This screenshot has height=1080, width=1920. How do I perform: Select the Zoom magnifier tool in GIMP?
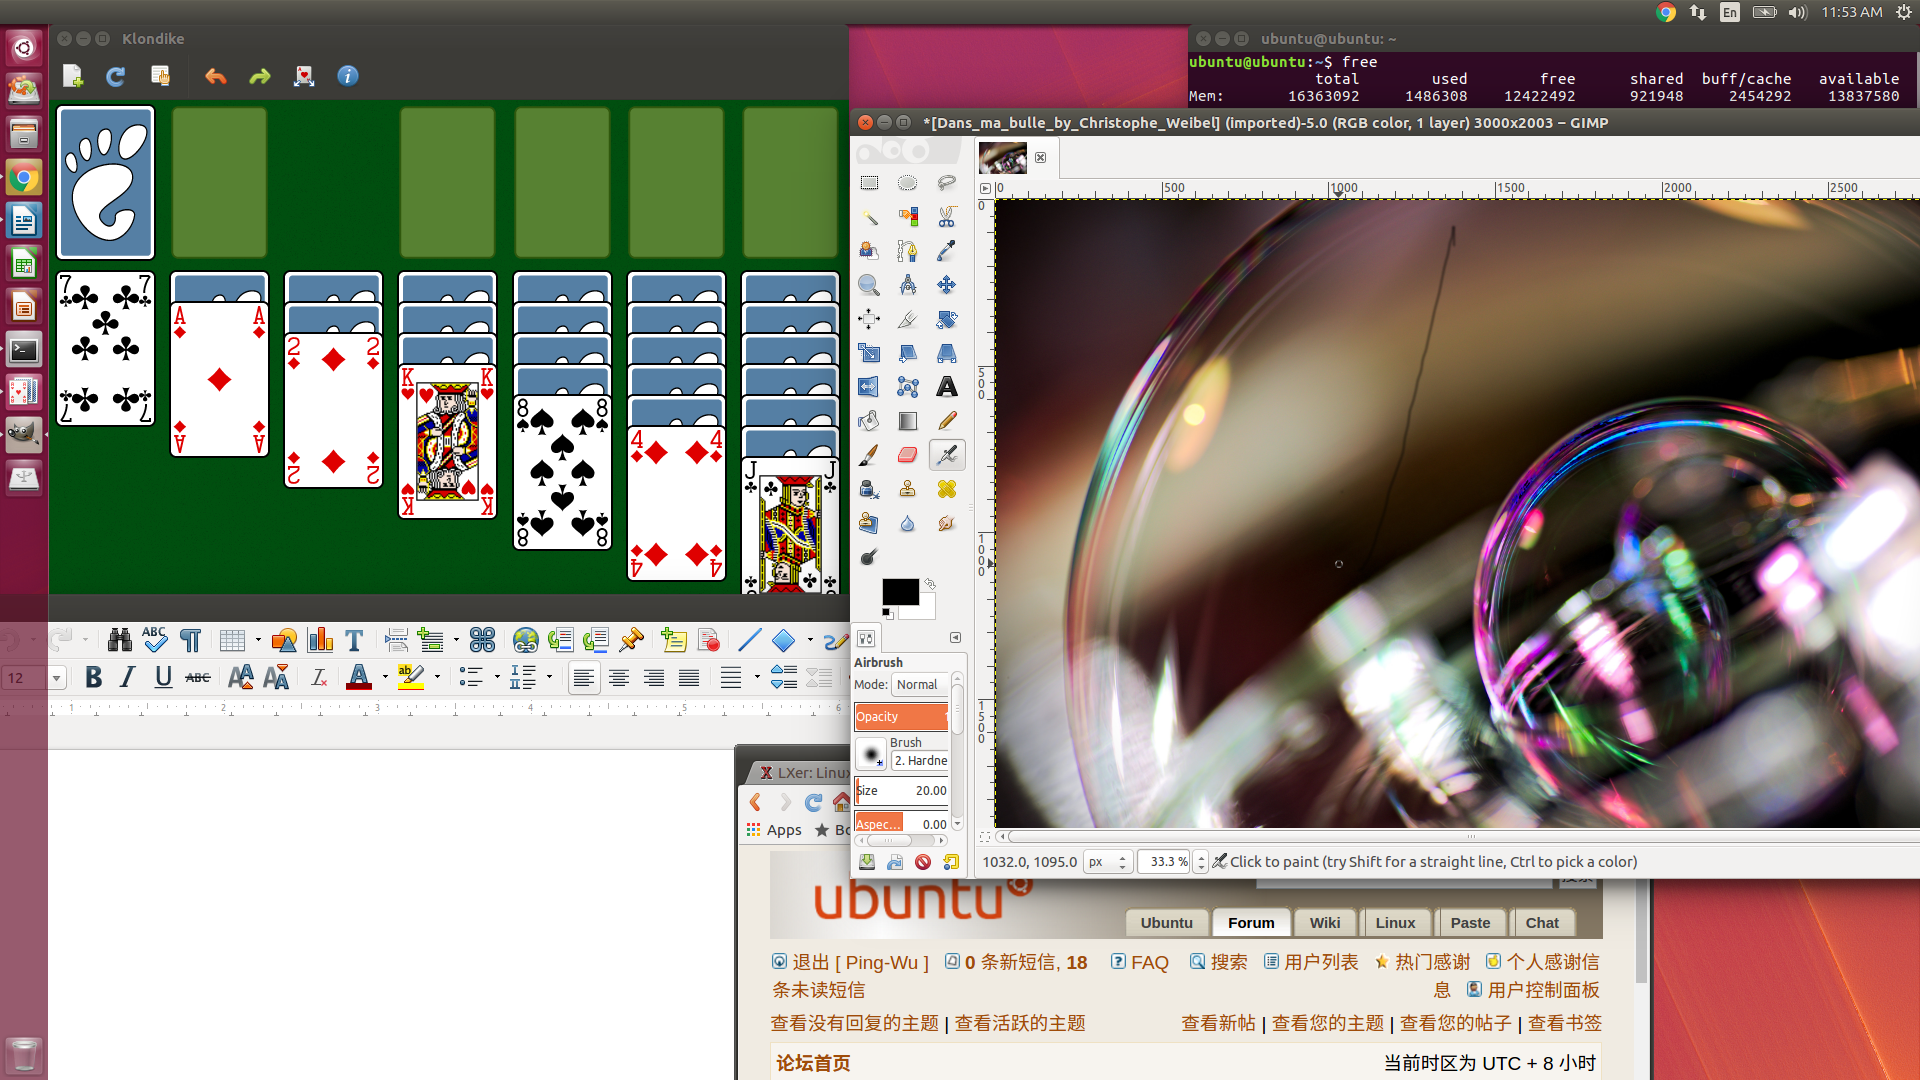(x=869, y=285)
